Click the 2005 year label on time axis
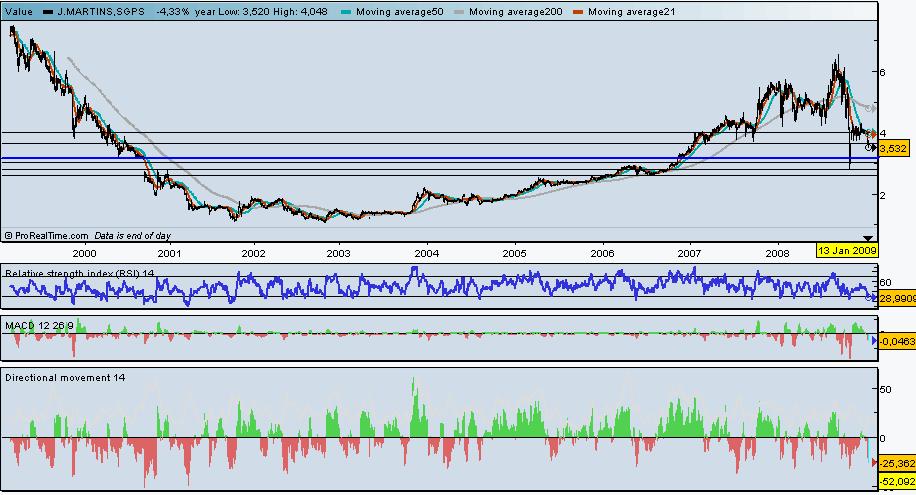The image size is (916, 495). 515,254
